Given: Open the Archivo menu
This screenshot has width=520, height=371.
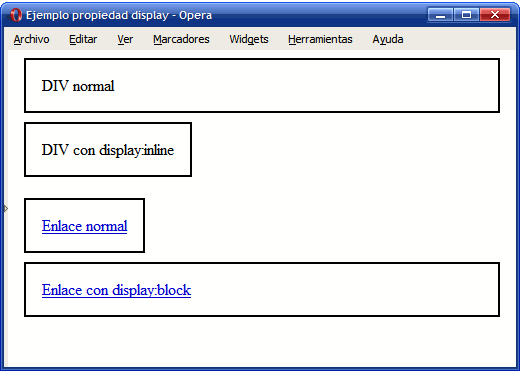Looking at the screenshot, I should pyautogui.click(x=31, y=39).
